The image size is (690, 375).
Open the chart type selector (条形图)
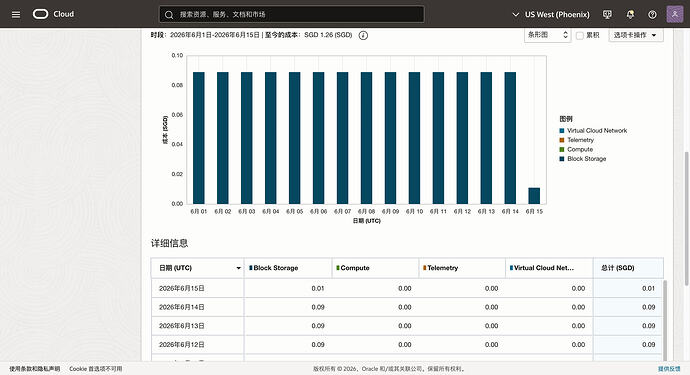pos(547,35)
